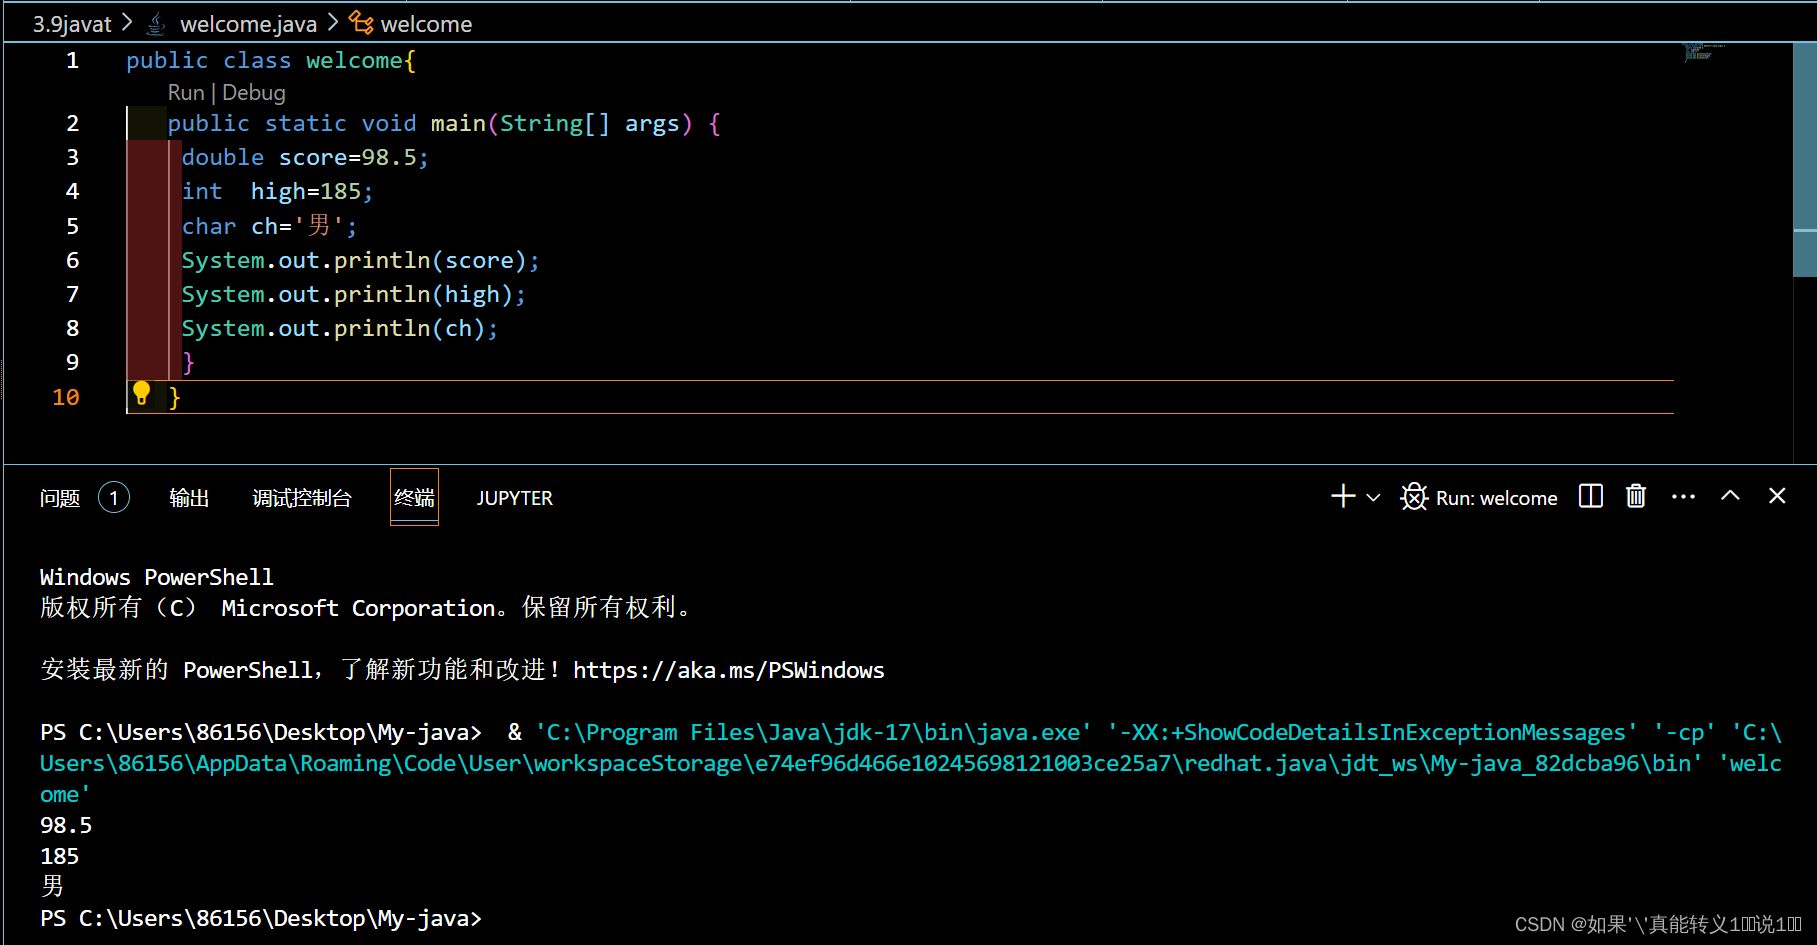This screenshot has width=1817, height=945.
Task: Click the last PowerShell prompt line
Action: pyautogui.click(x=261, y=918)
